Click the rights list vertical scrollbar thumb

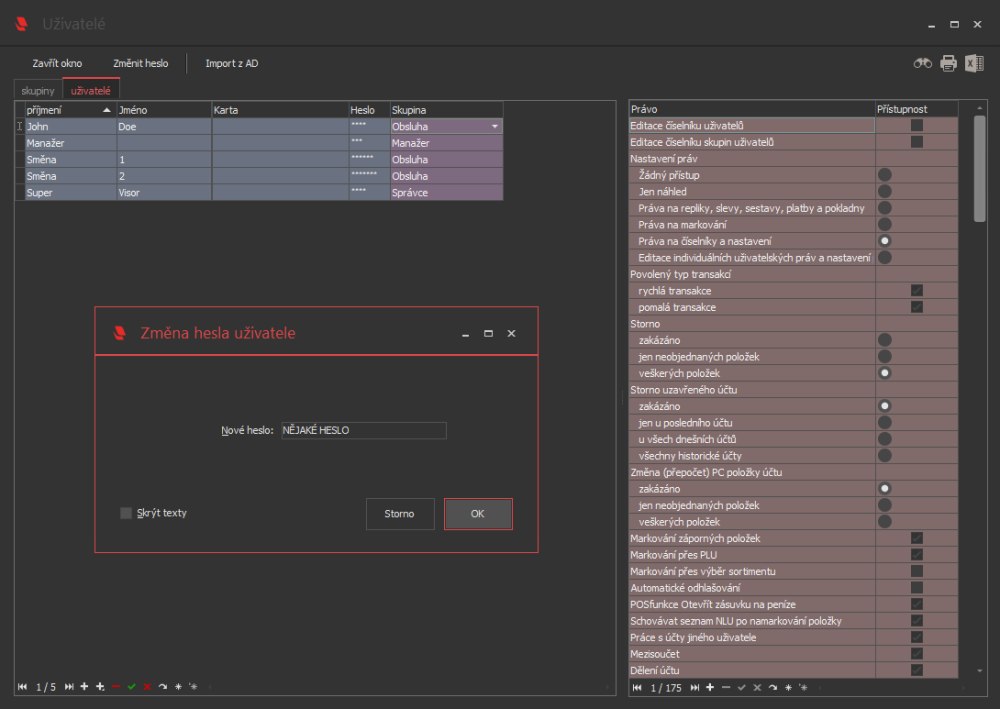[x=980, y=169]
